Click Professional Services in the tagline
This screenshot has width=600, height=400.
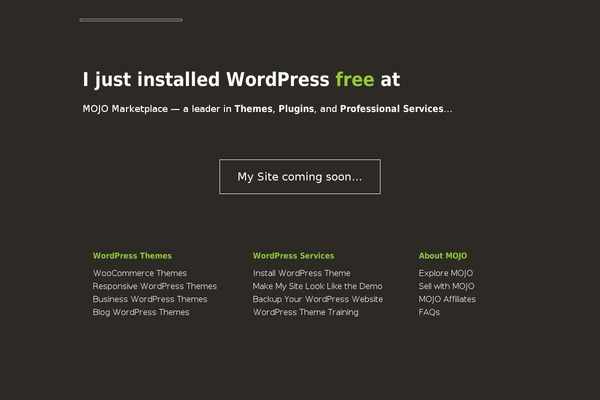click(391, 109)
